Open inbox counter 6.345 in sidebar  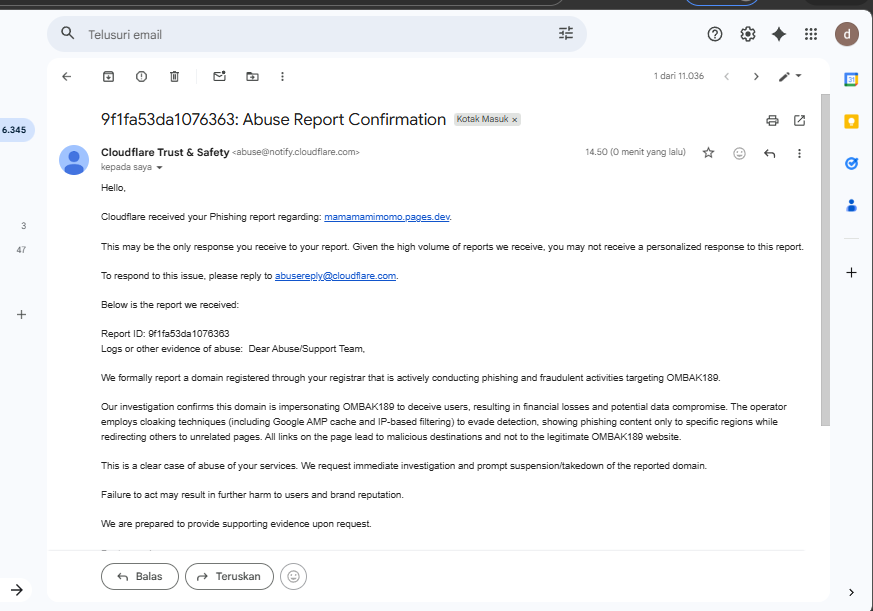coord(14,130)
